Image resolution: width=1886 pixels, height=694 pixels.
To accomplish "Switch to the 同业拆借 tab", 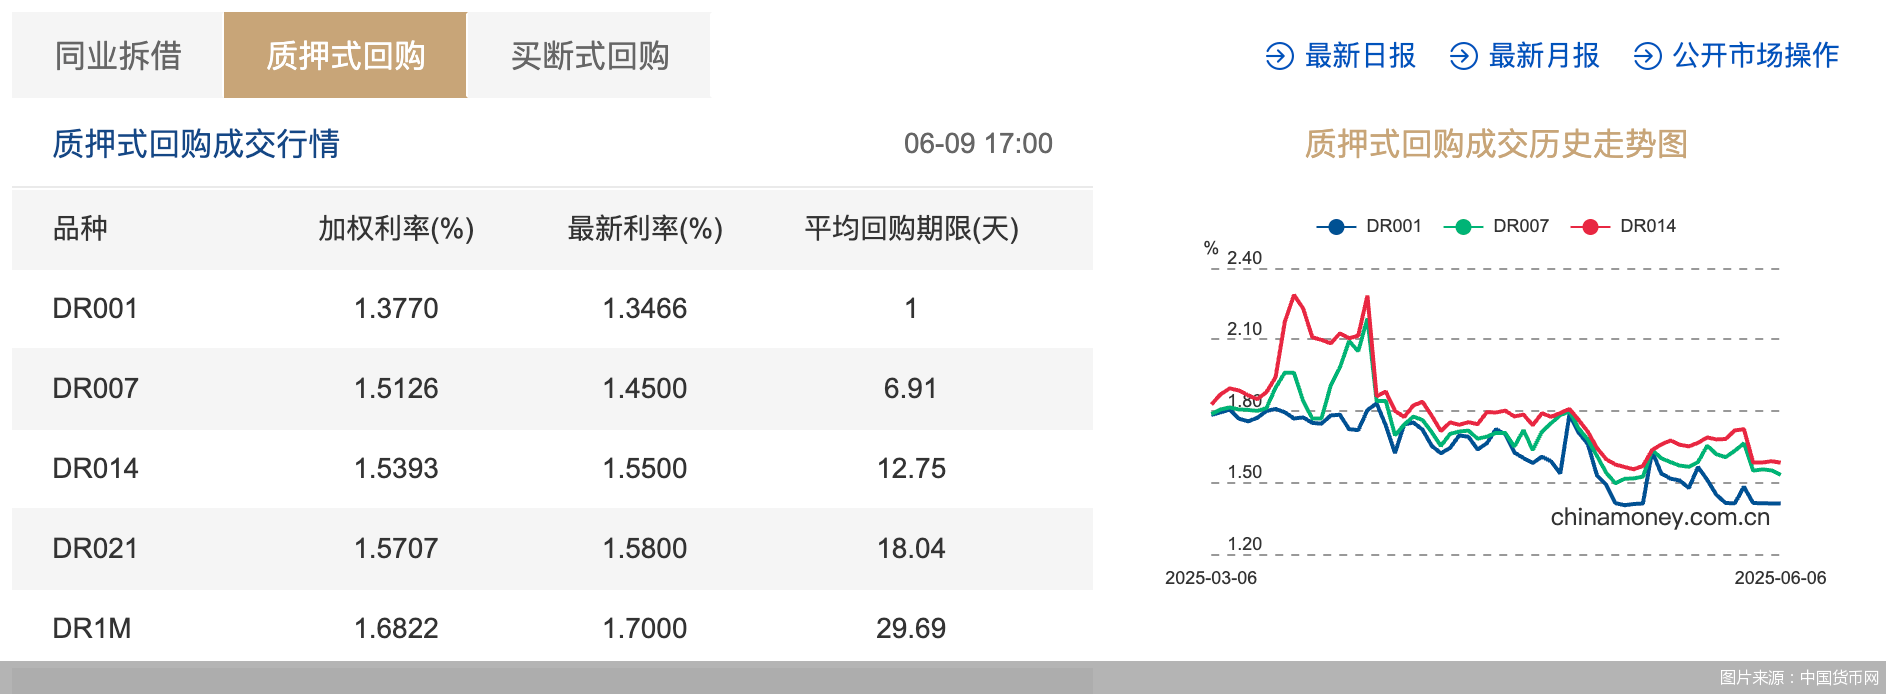I will [x=120, y=56].
